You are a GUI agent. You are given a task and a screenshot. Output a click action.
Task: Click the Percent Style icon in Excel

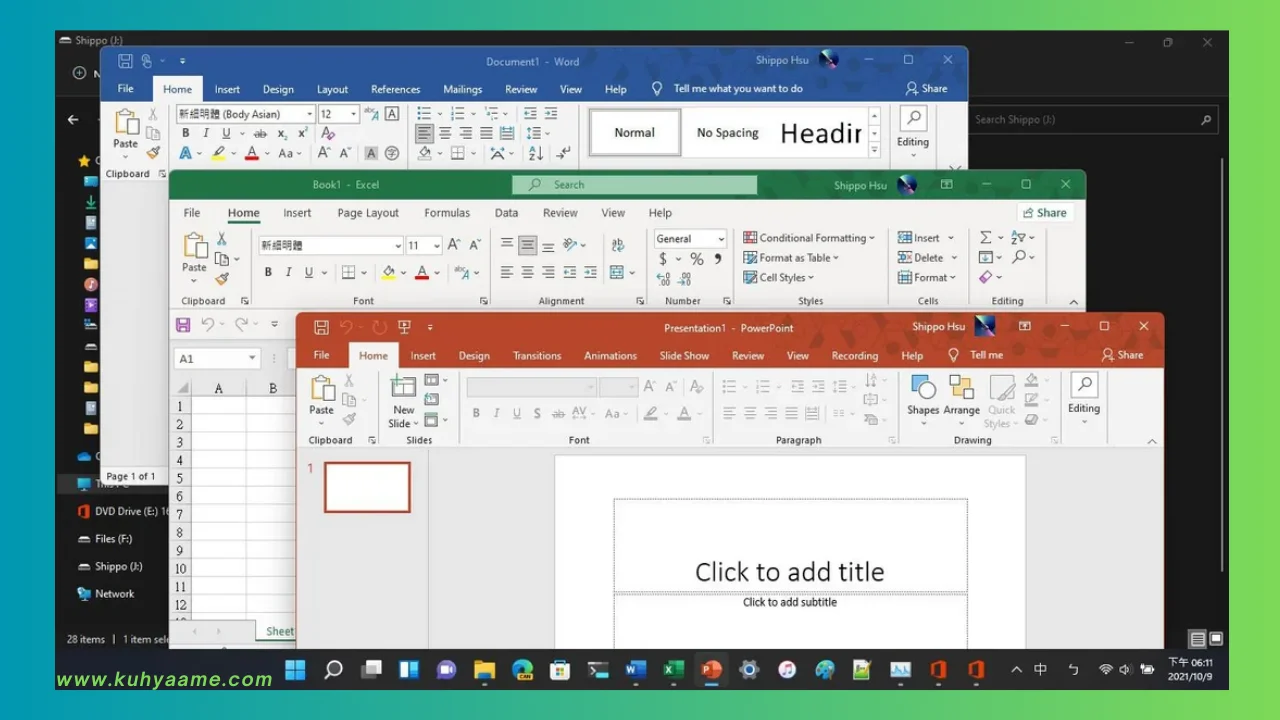[697, 260]
